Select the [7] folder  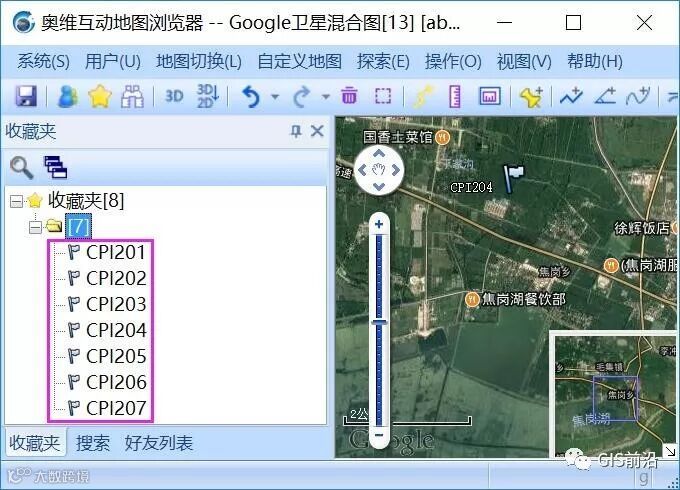78,226
